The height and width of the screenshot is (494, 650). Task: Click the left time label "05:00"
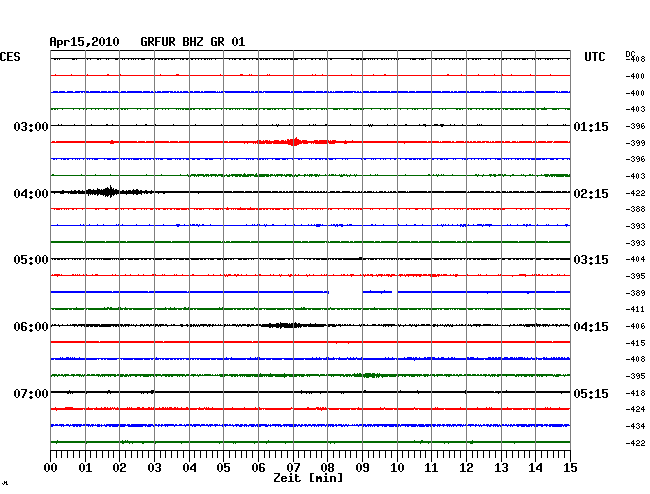31,260
